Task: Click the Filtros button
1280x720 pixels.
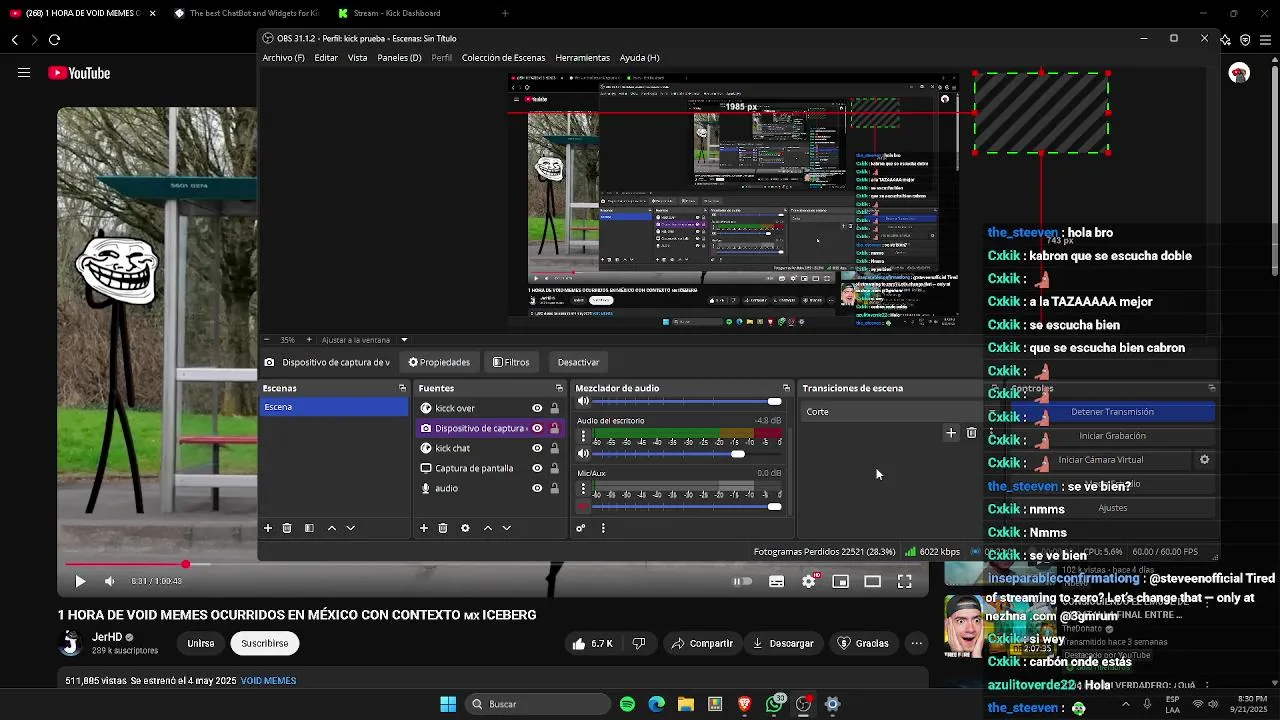Action: (511, 362)
